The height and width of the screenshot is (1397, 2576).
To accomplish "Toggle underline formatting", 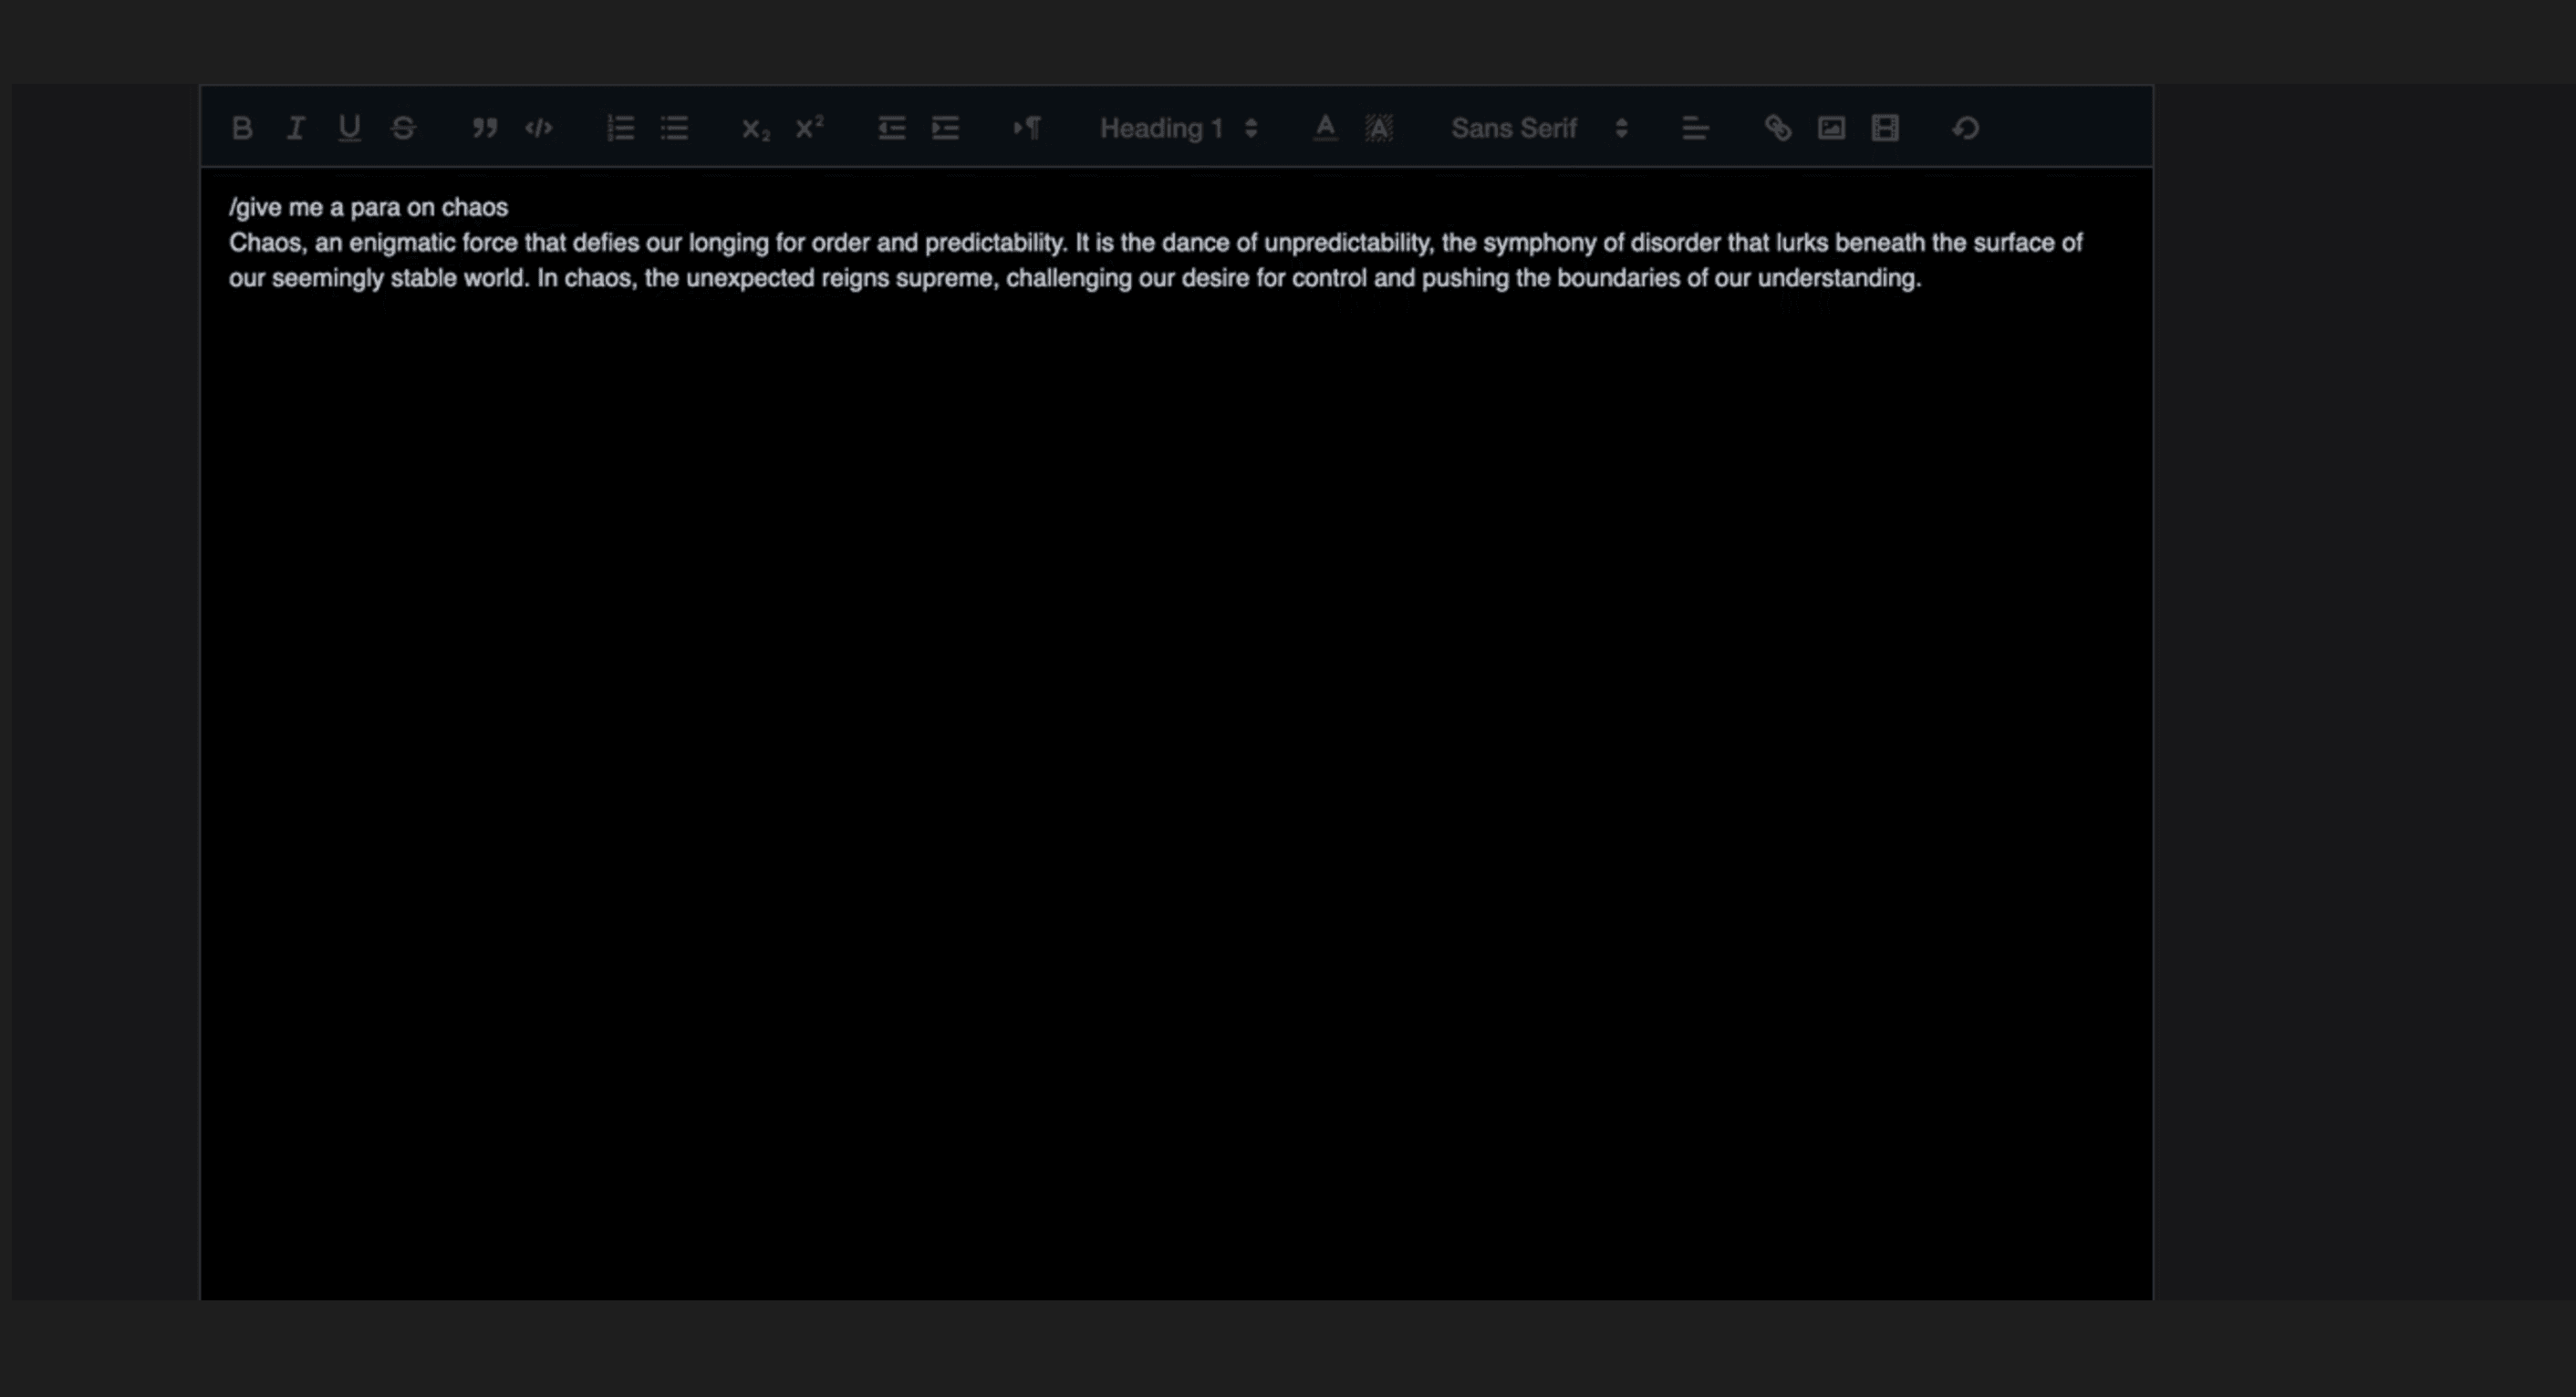I will tap(349, 128).
